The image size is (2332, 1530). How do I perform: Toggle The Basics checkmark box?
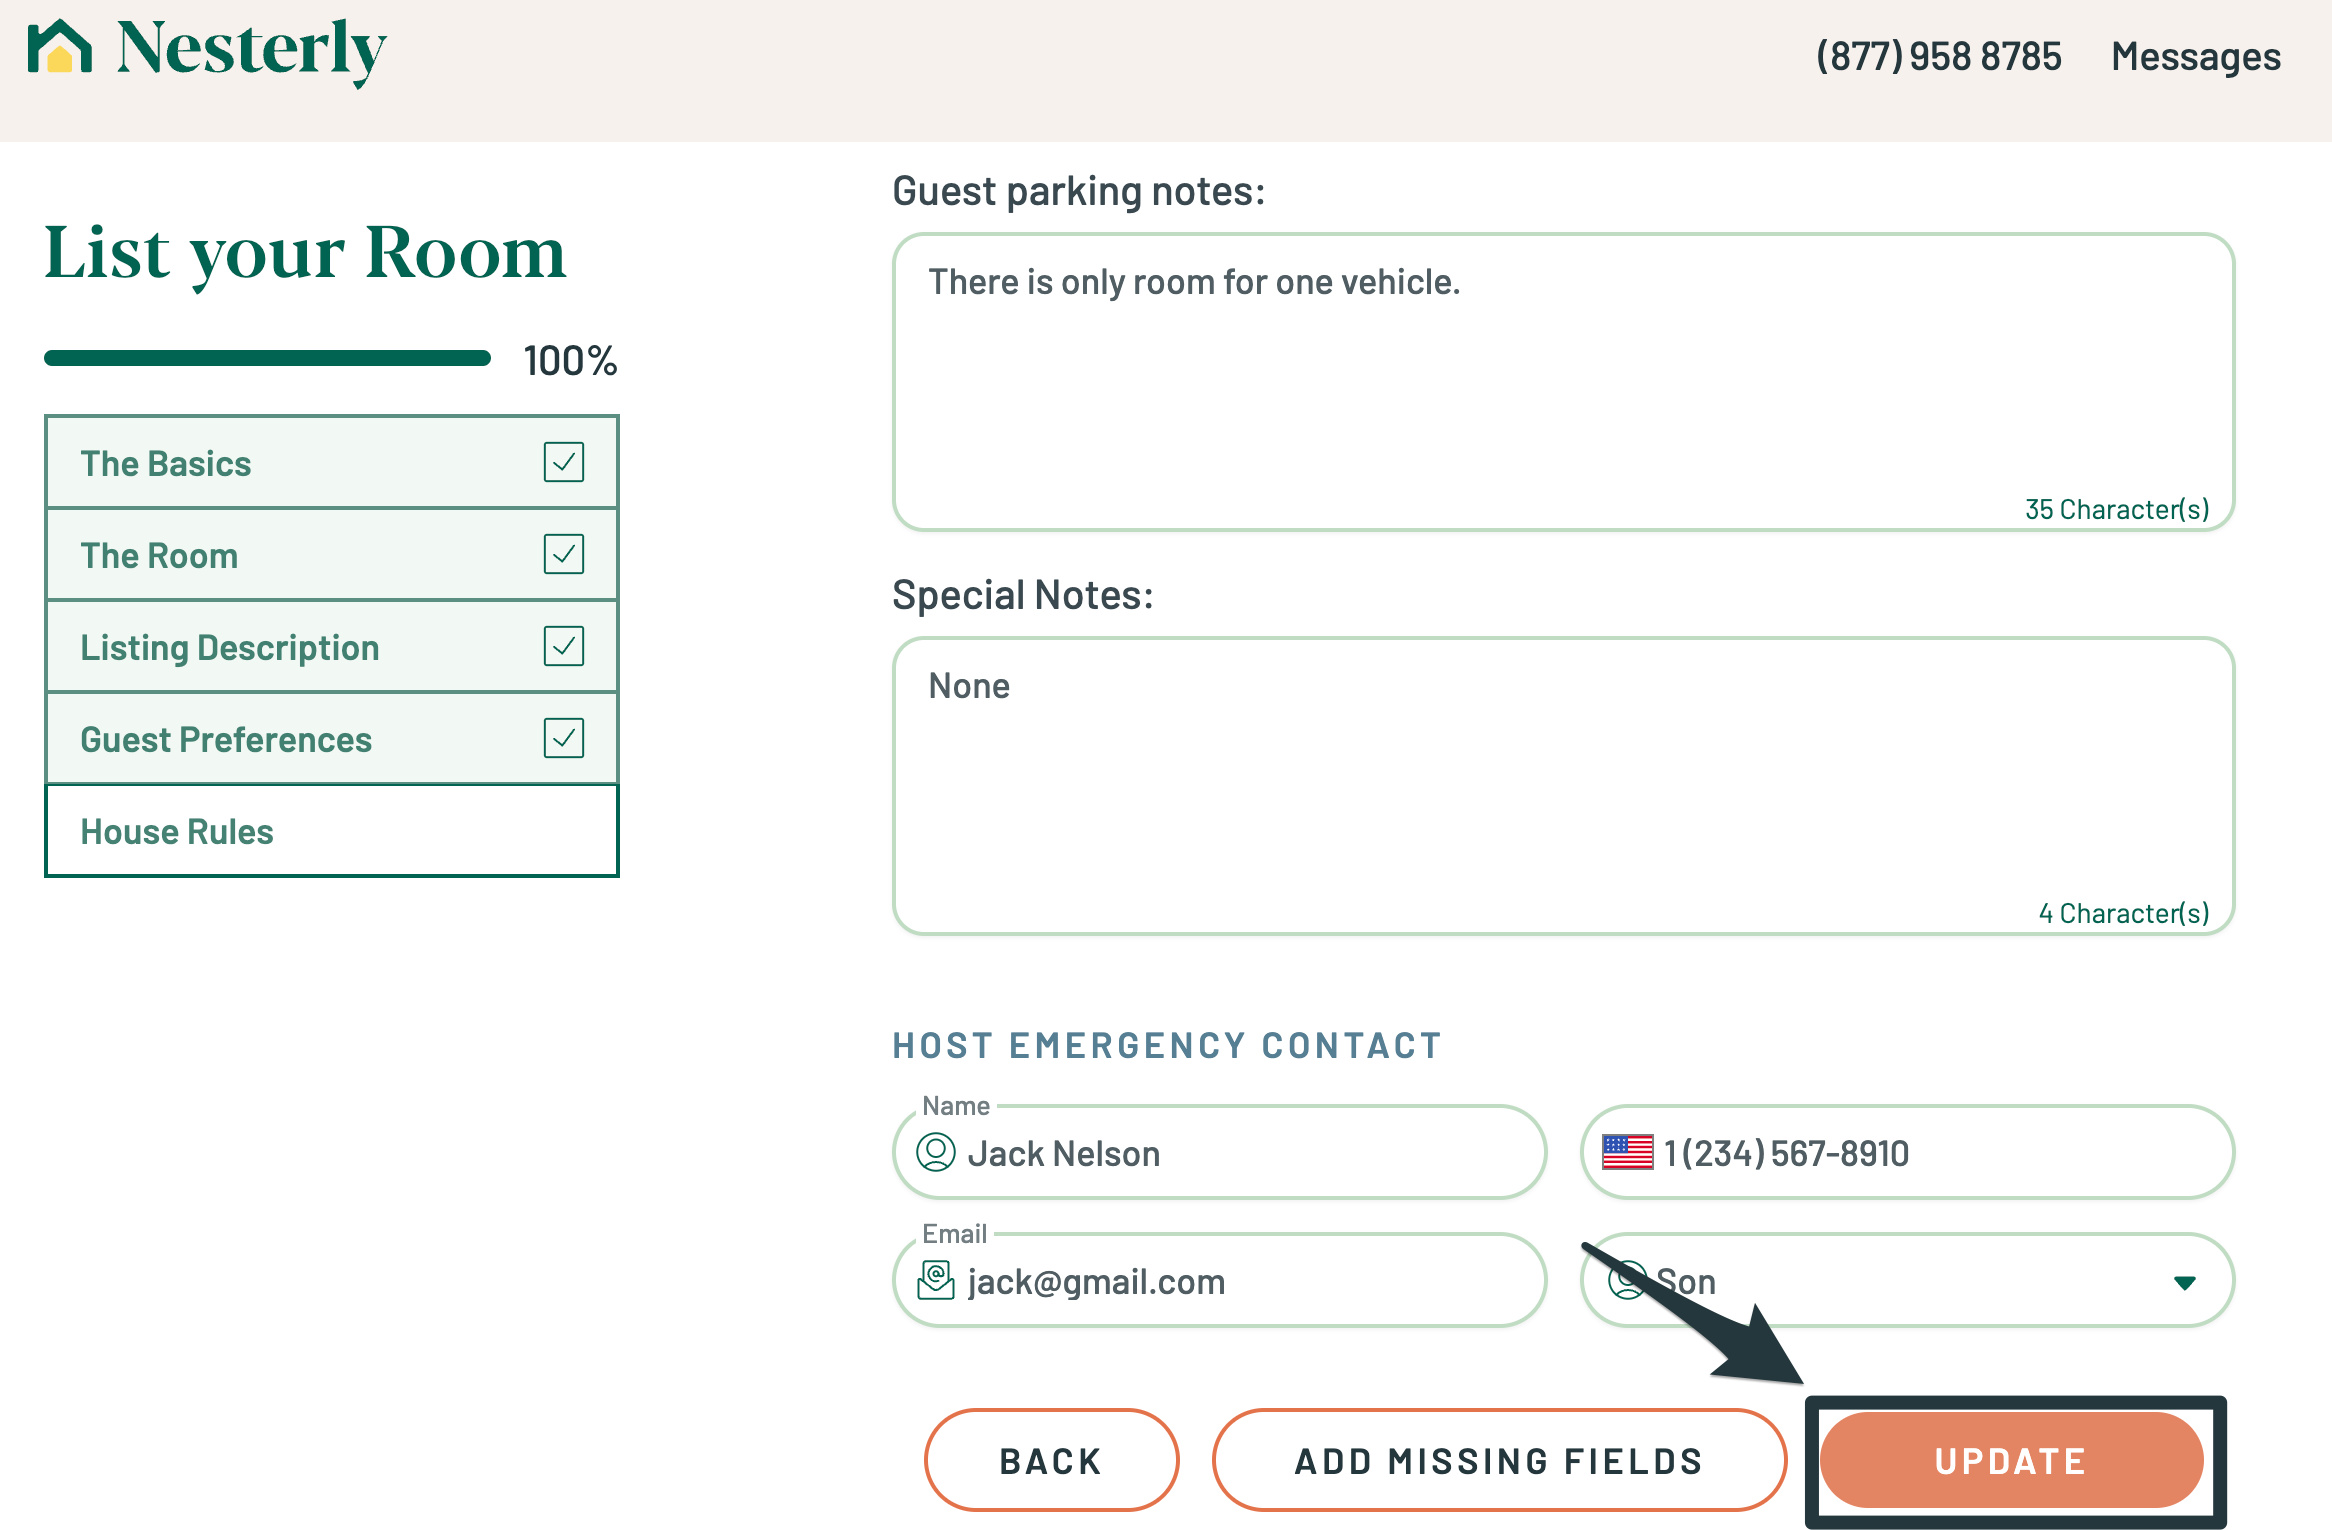click(564, 463)
